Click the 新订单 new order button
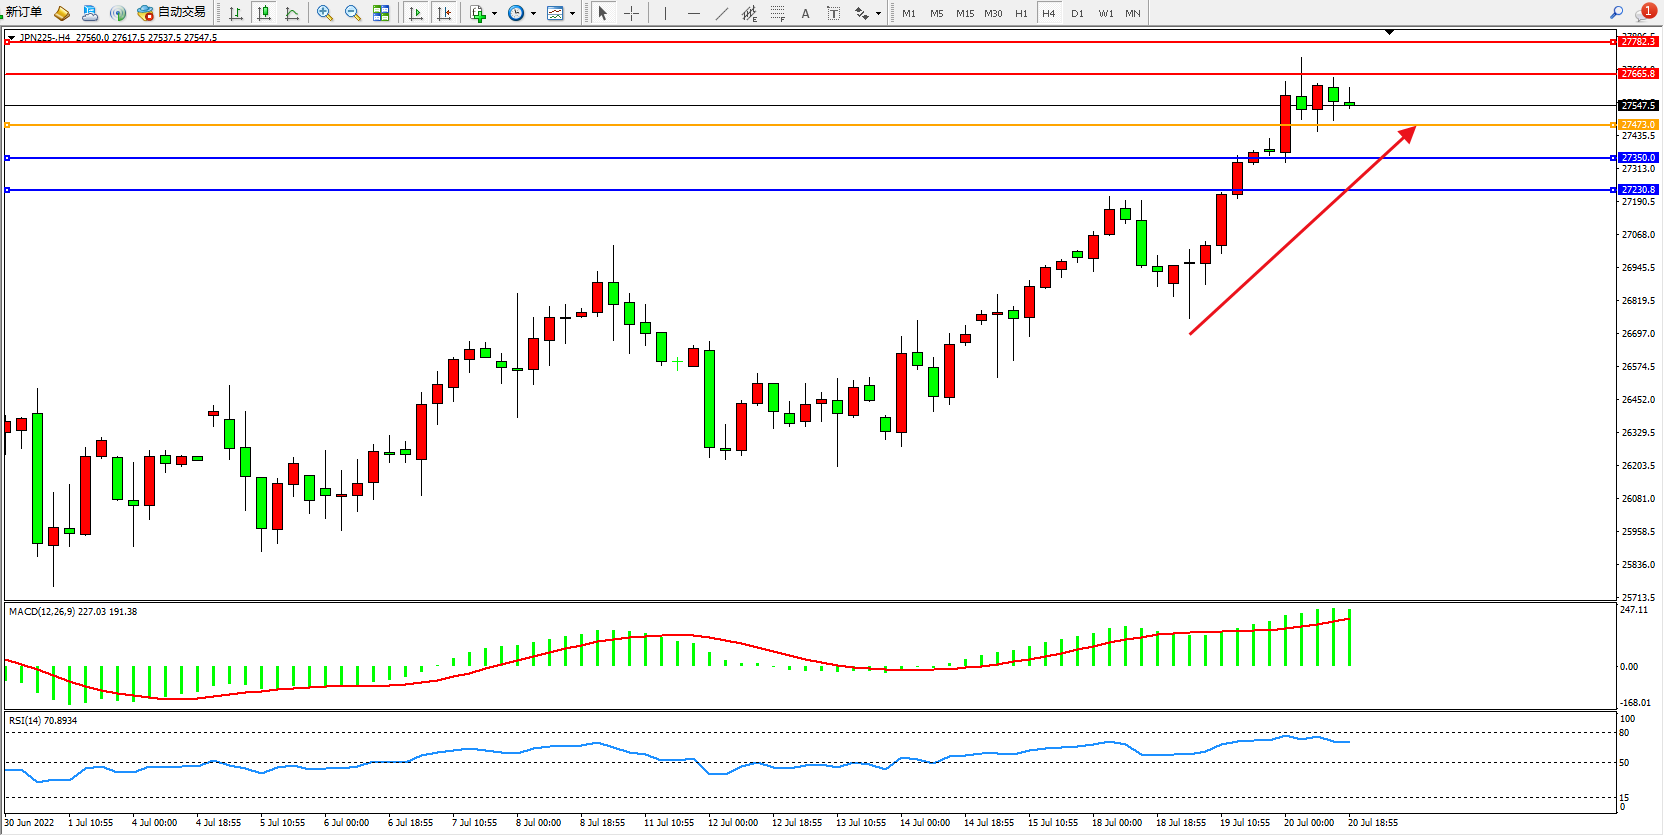Viewport: 1664px width, 836px height. [24, 13]
